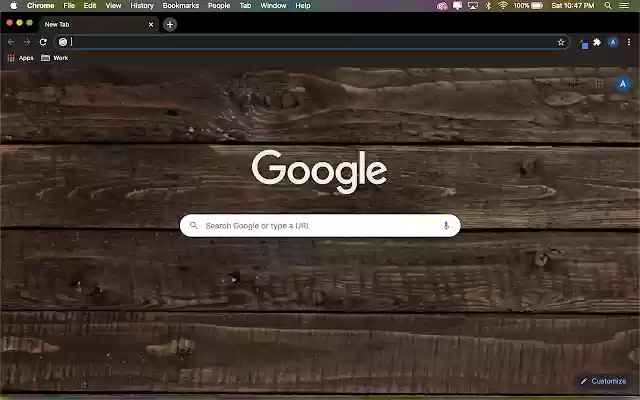This screenshot has width=640, height=400.
Task: Open the People menu
Action: click(219, 5)
